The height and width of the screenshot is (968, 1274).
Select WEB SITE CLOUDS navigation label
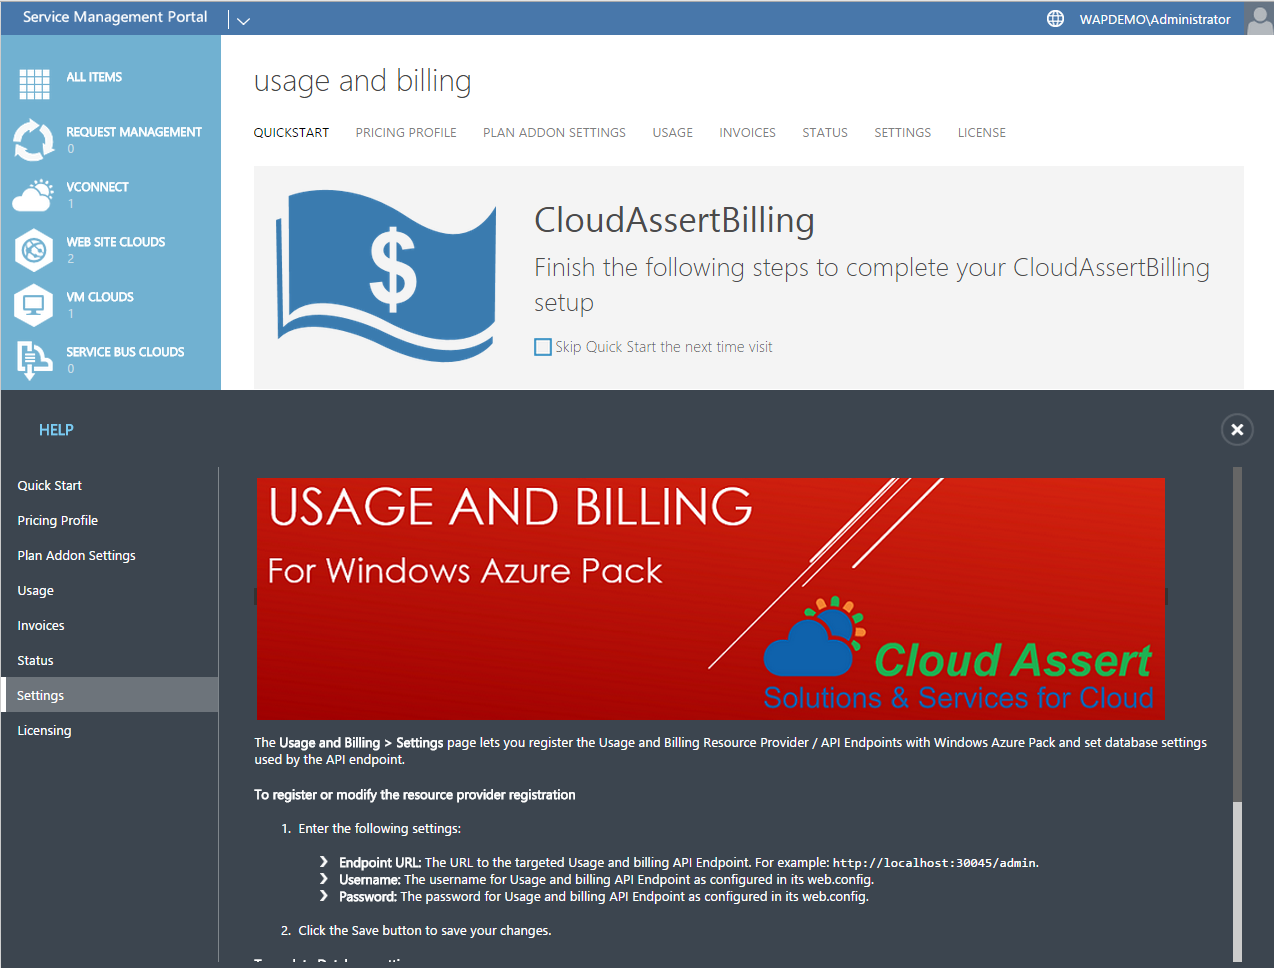[x=116, y=242]
